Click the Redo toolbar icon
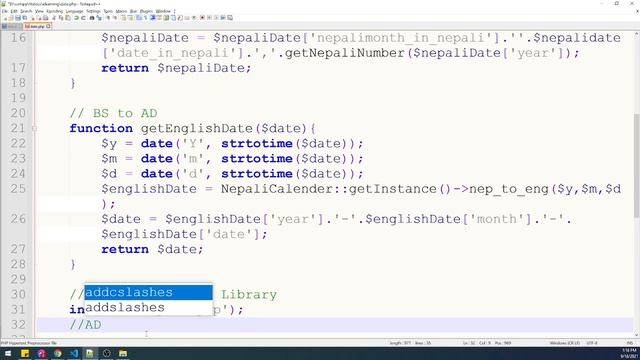Viewport: 640px width, 360px height. (84, 18)
